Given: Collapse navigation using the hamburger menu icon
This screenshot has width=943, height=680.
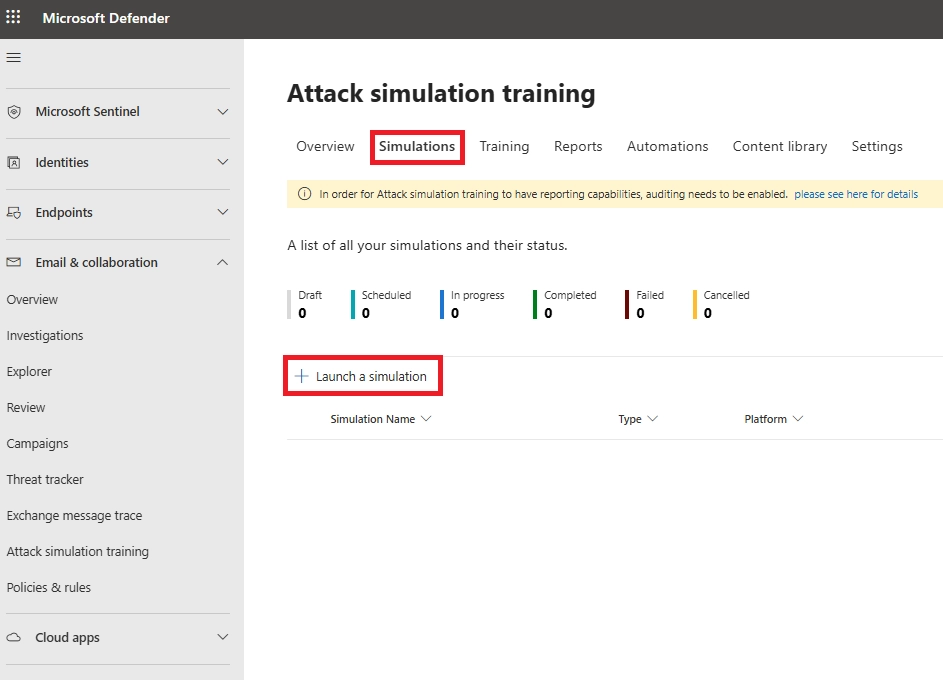Looking at the screenshot, I should 13,57.
